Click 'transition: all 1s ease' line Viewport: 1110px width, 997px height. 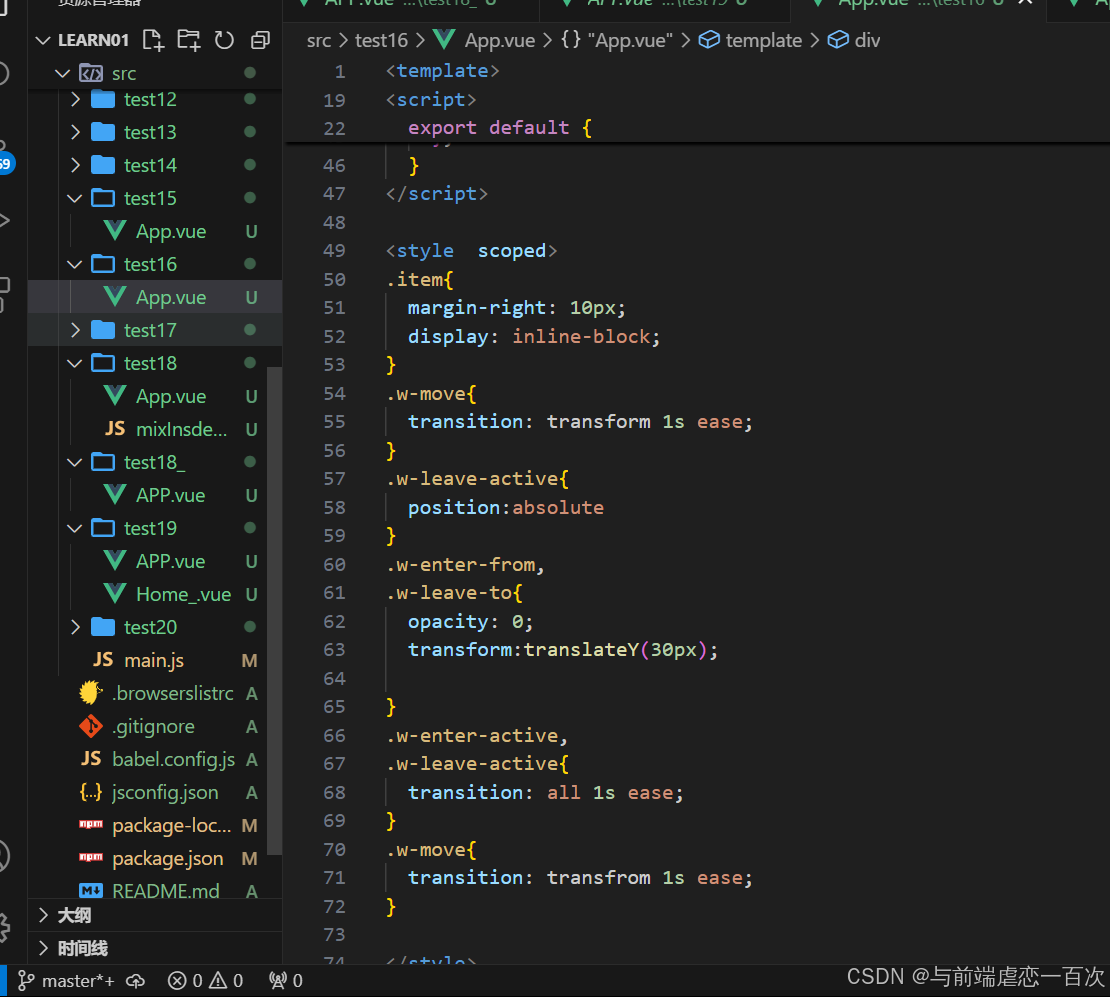pos(545,792)
